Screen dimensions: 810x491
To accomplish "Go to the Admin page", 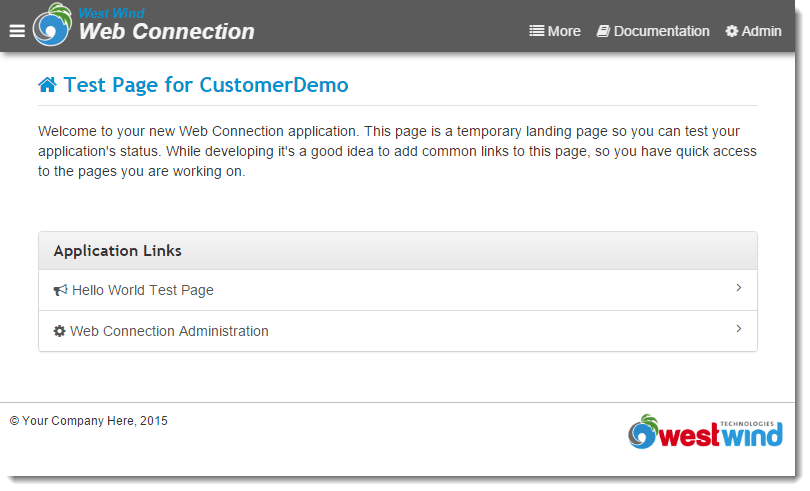I will pos(753,31).
